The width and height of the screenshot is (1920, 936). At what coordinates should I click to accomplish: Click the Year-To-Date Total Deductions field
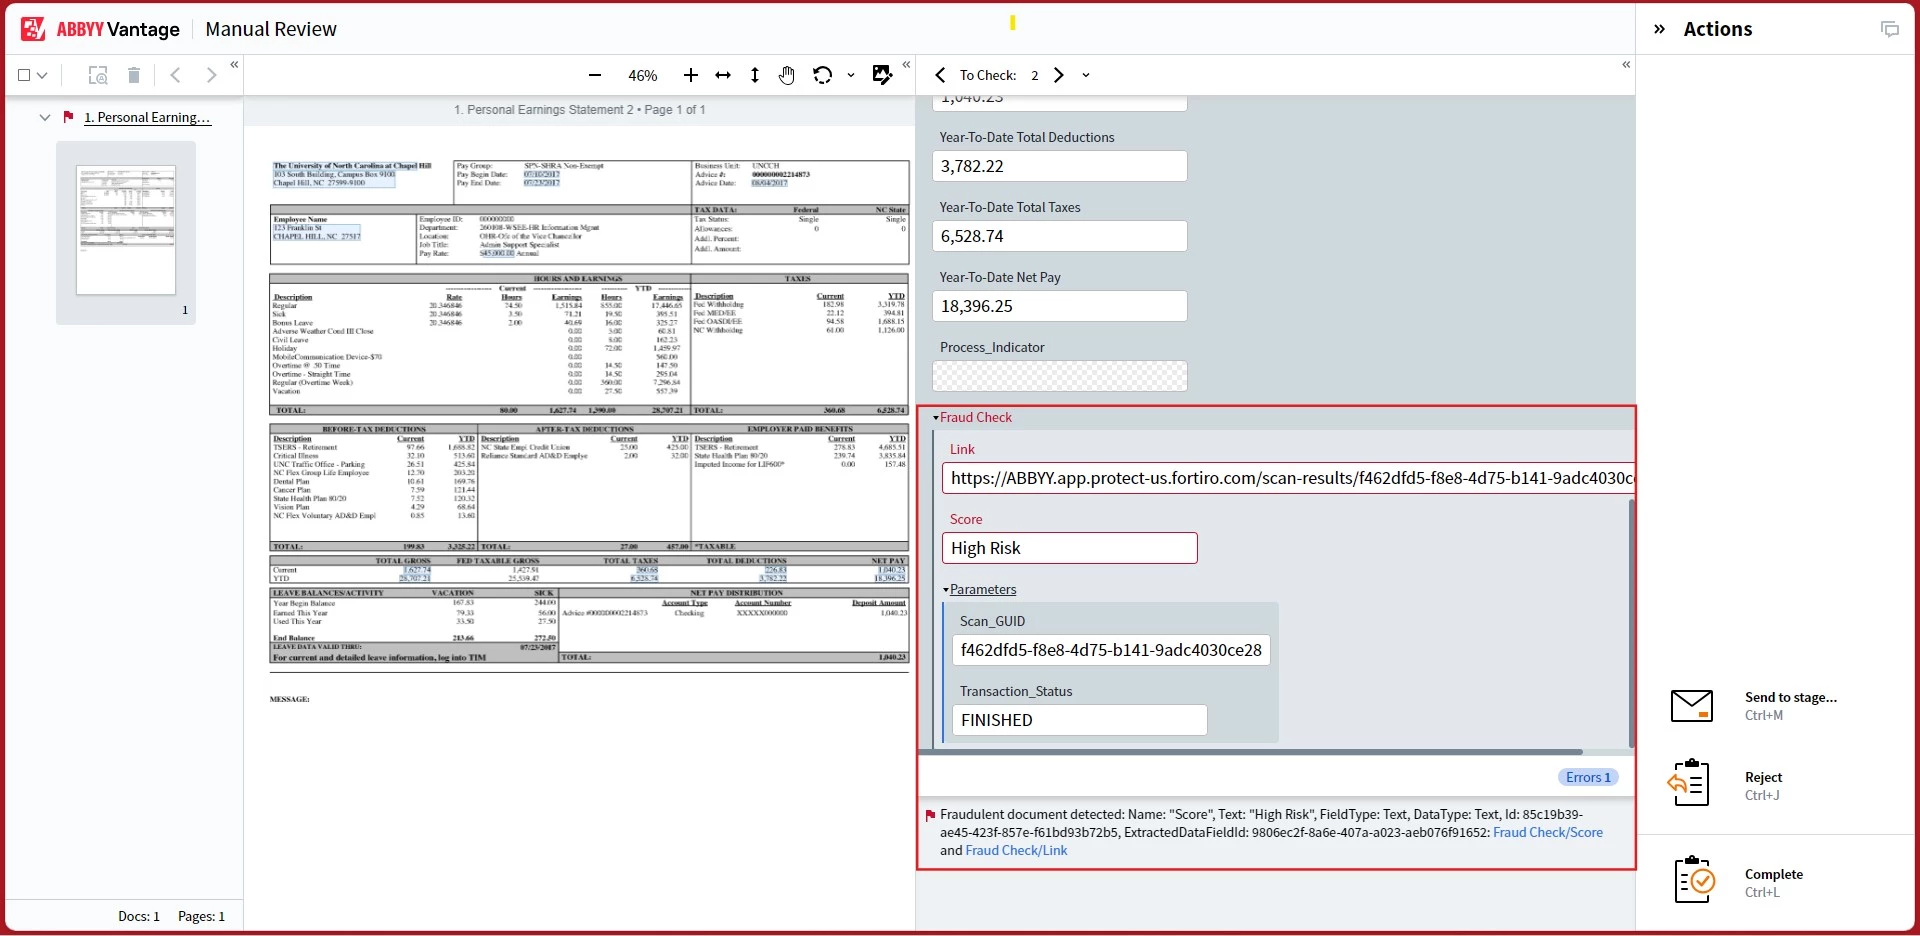1060,166
